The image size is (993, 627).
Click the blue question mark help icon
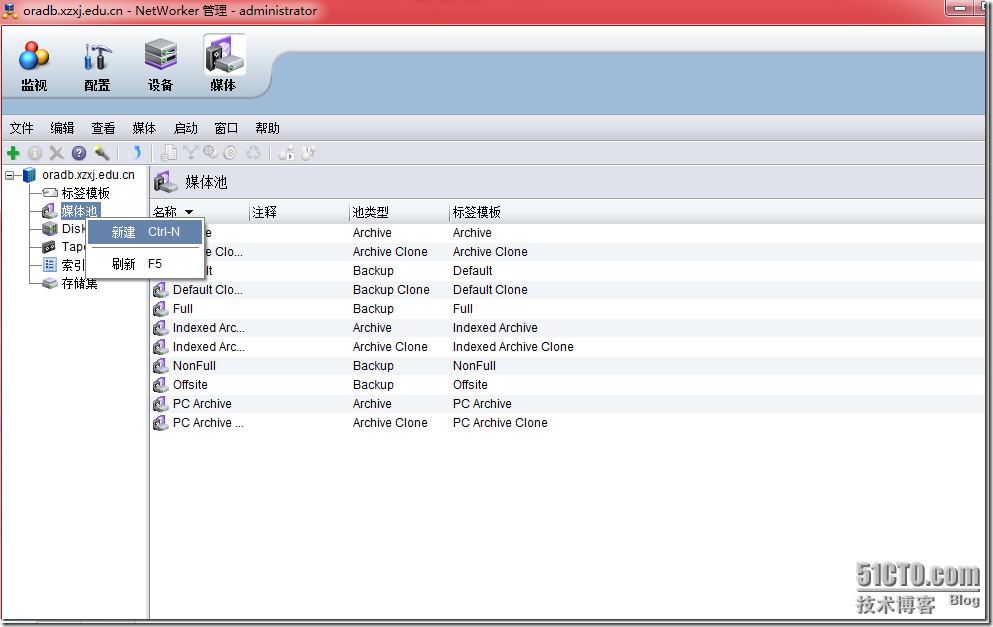point(79,153)
